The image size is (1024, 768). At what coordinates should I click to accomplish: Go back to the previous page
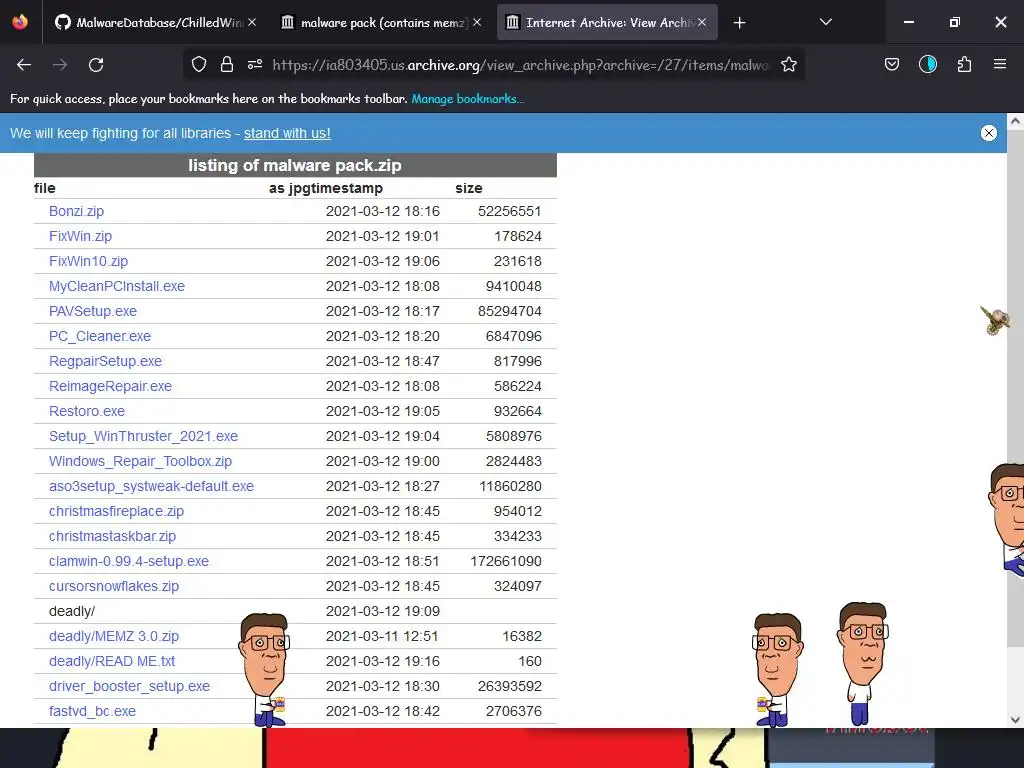(x=24, y=65)
